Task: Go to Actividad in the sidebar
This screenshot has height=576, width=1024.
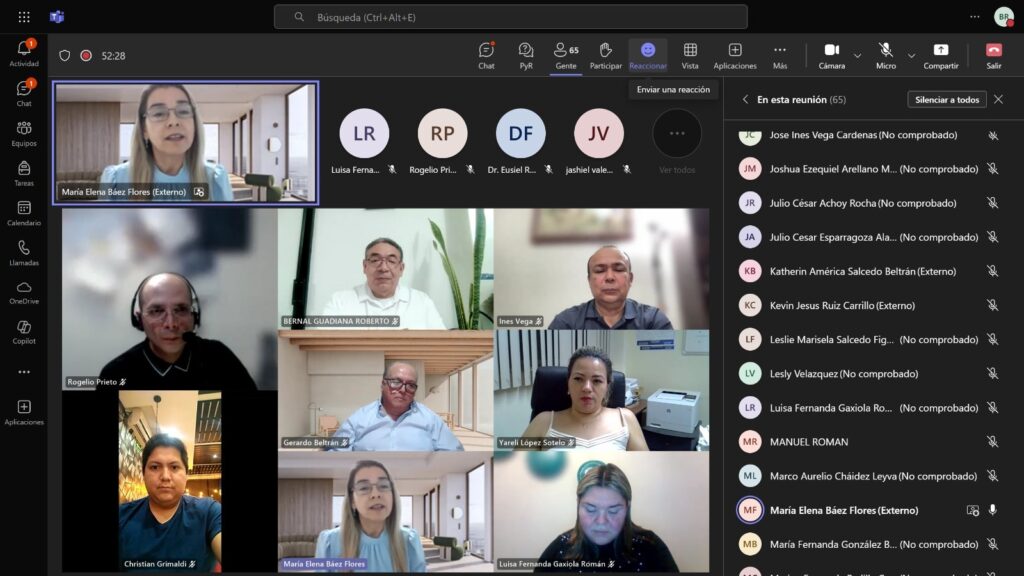Action: click(x=24, y=53)
